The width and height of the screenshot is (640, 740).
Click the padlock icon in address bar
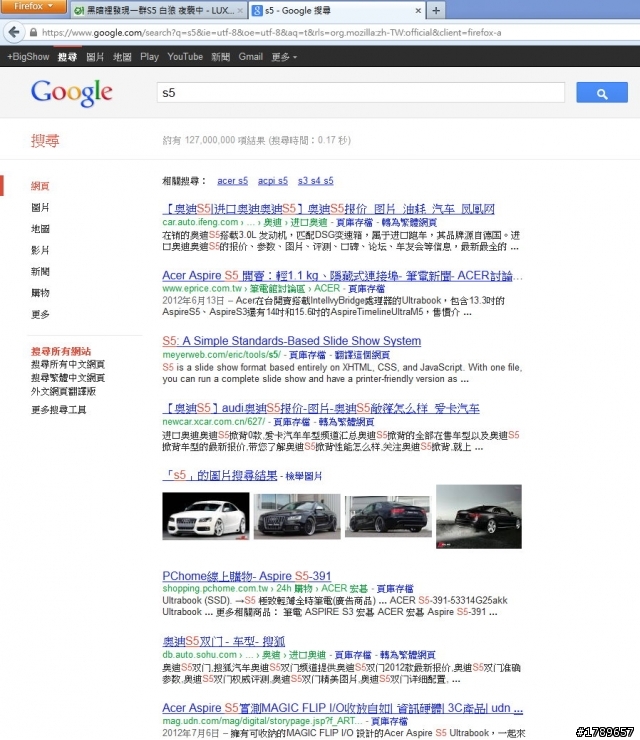coord(34,33)
